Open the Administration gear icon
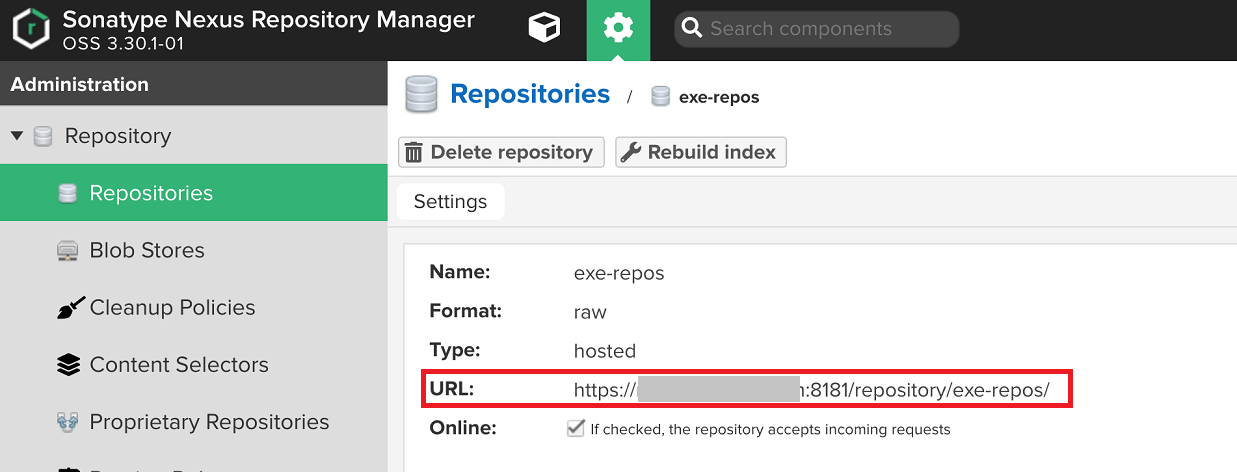Image resolution: width=1237 pixels, height=472 pixels. coord(618,29)
